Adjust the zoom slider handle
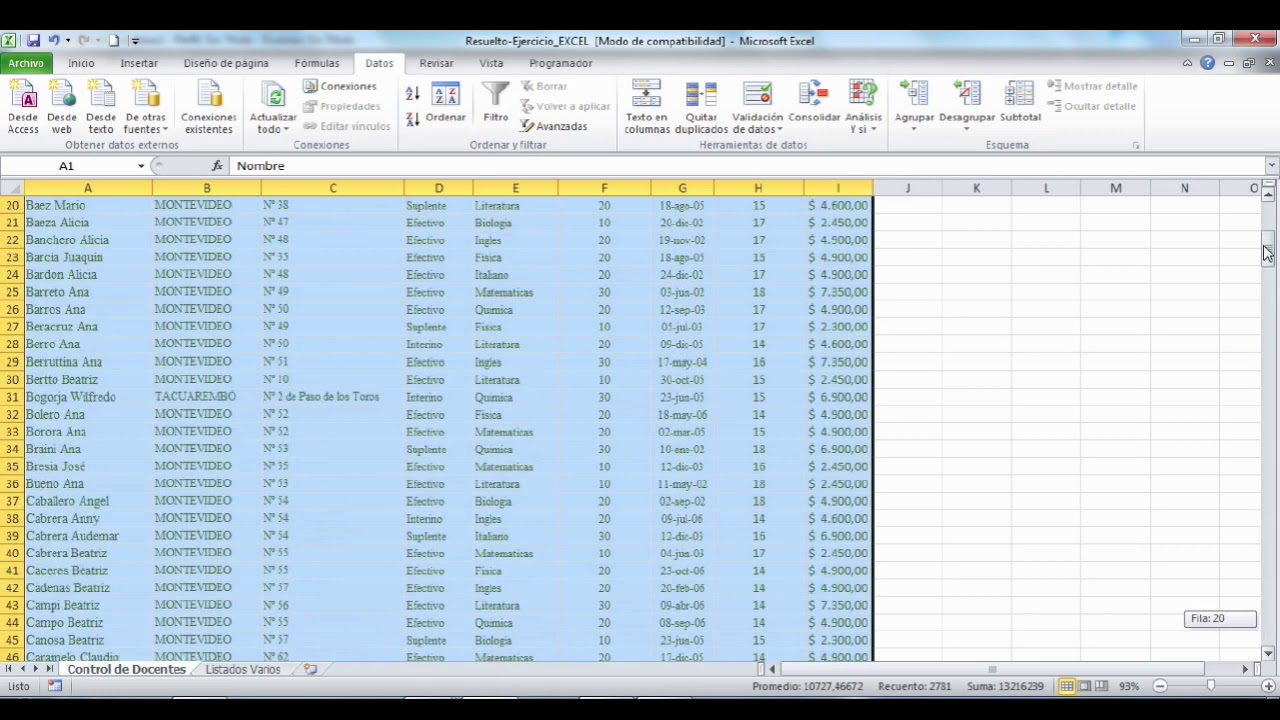Screen dimensions: 1280x720 (1210, 686)
